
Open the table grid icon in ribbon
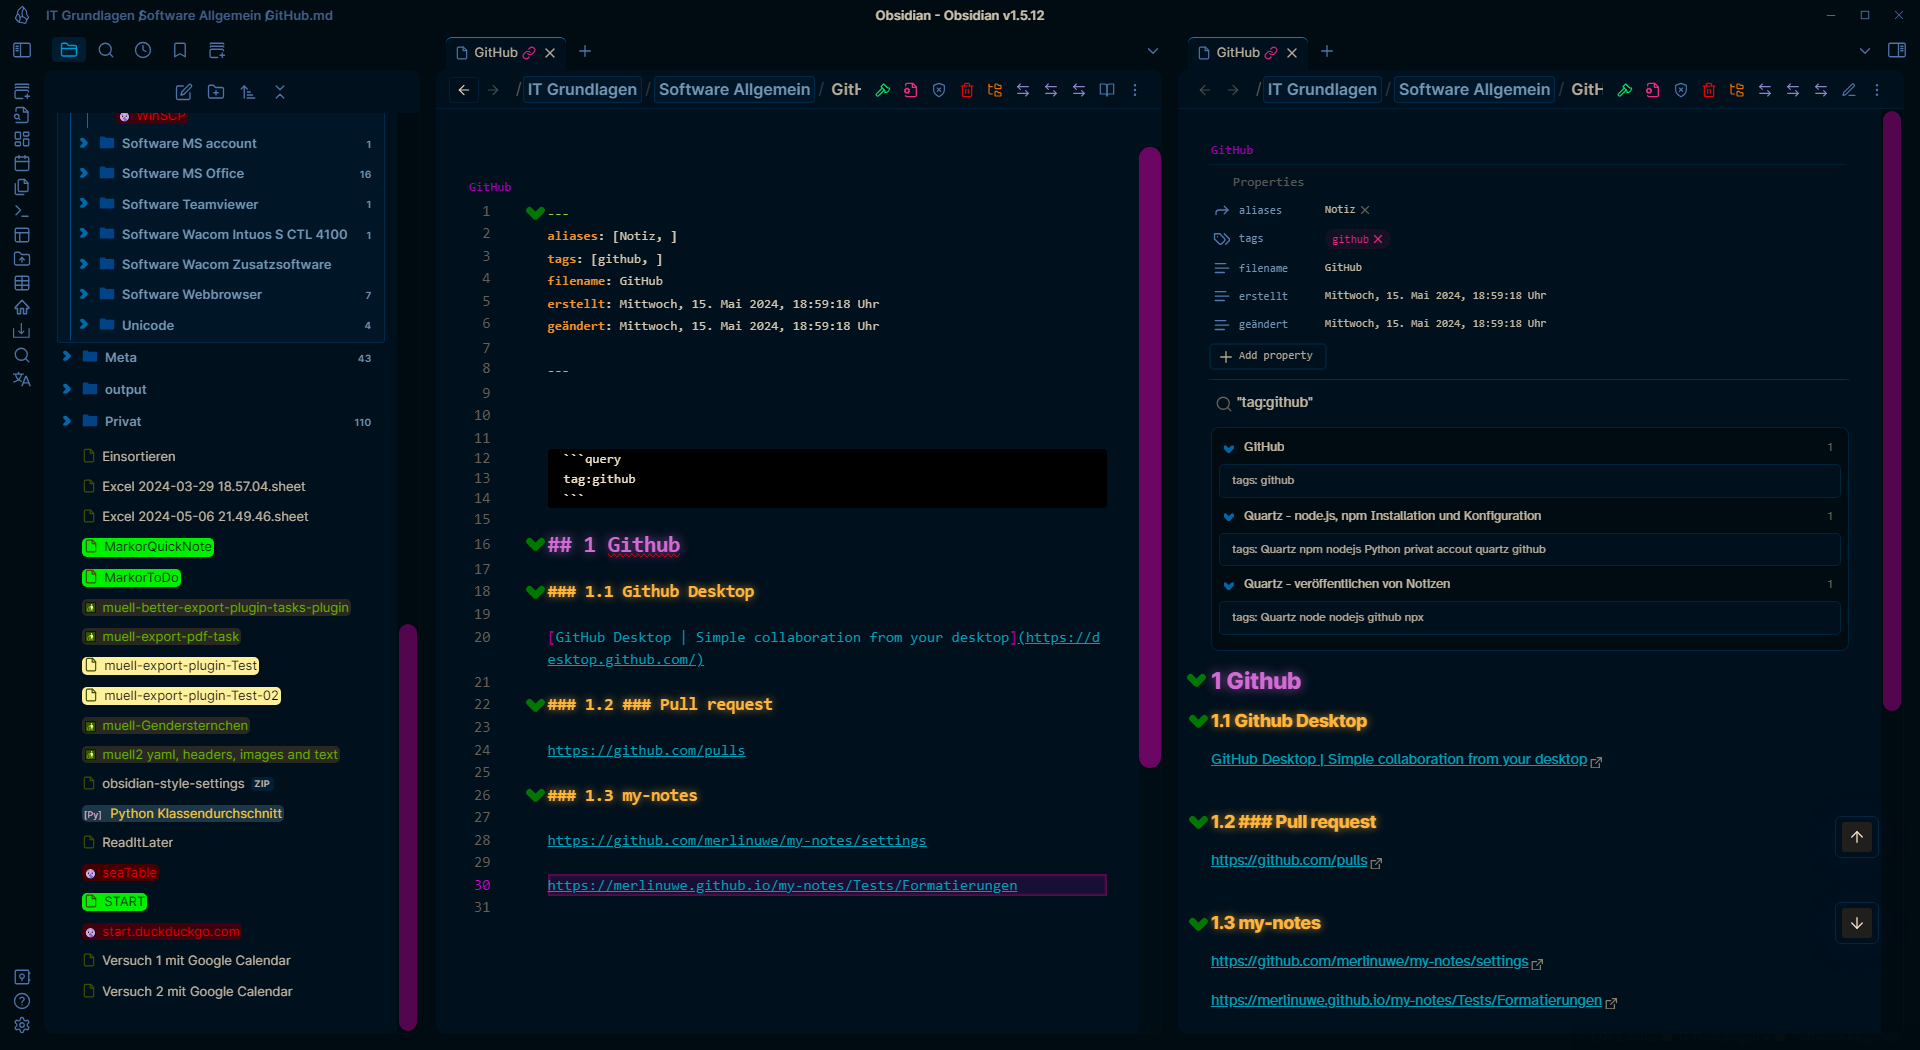22,283
